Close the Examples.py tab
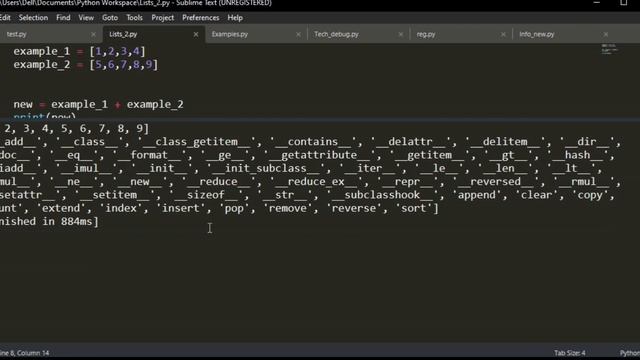640x360 pixels. click(298, 35)
